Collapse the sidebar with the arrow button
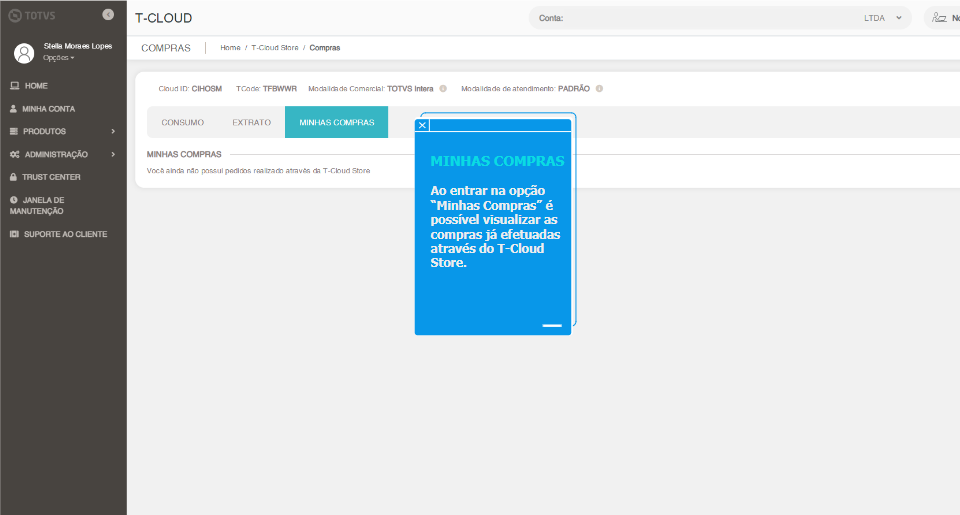The width and height of the screenshot is (960, 515). point(108,15)
